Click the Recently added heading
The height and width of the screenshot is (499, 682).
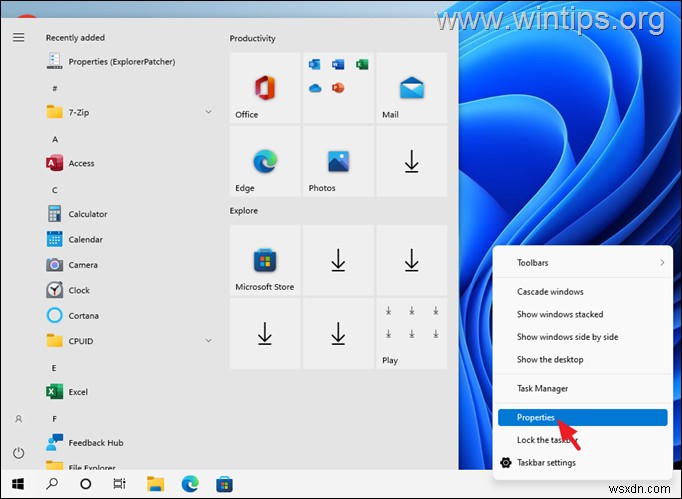coord(75,37)
